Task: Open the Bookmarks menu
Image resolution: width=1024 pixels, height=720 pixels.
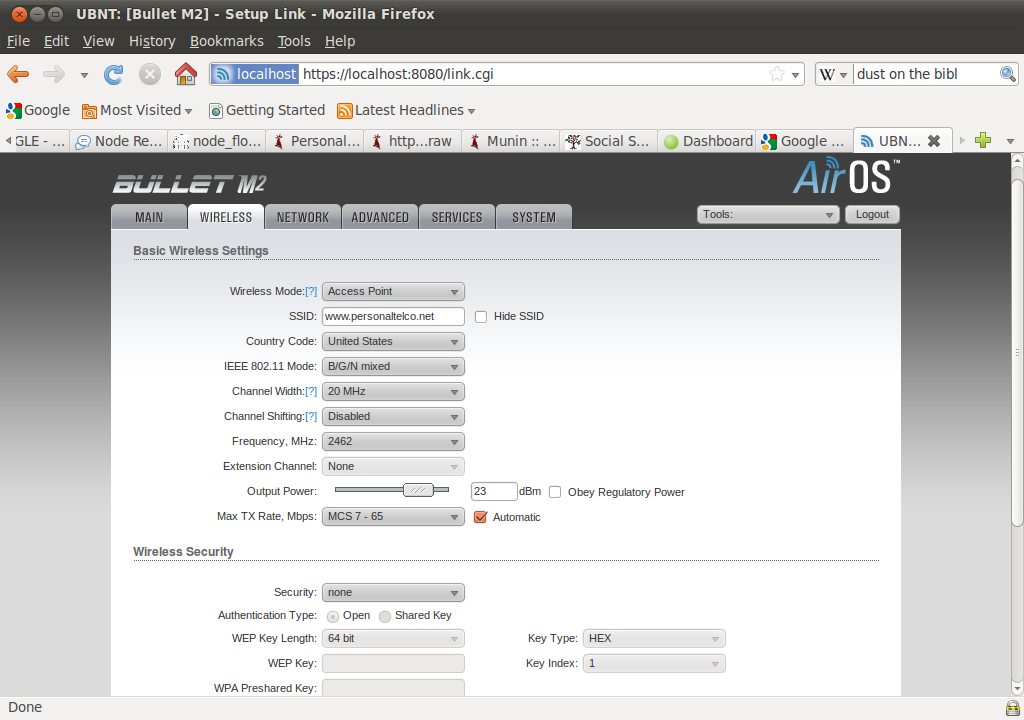Action: tap(227, 41)
